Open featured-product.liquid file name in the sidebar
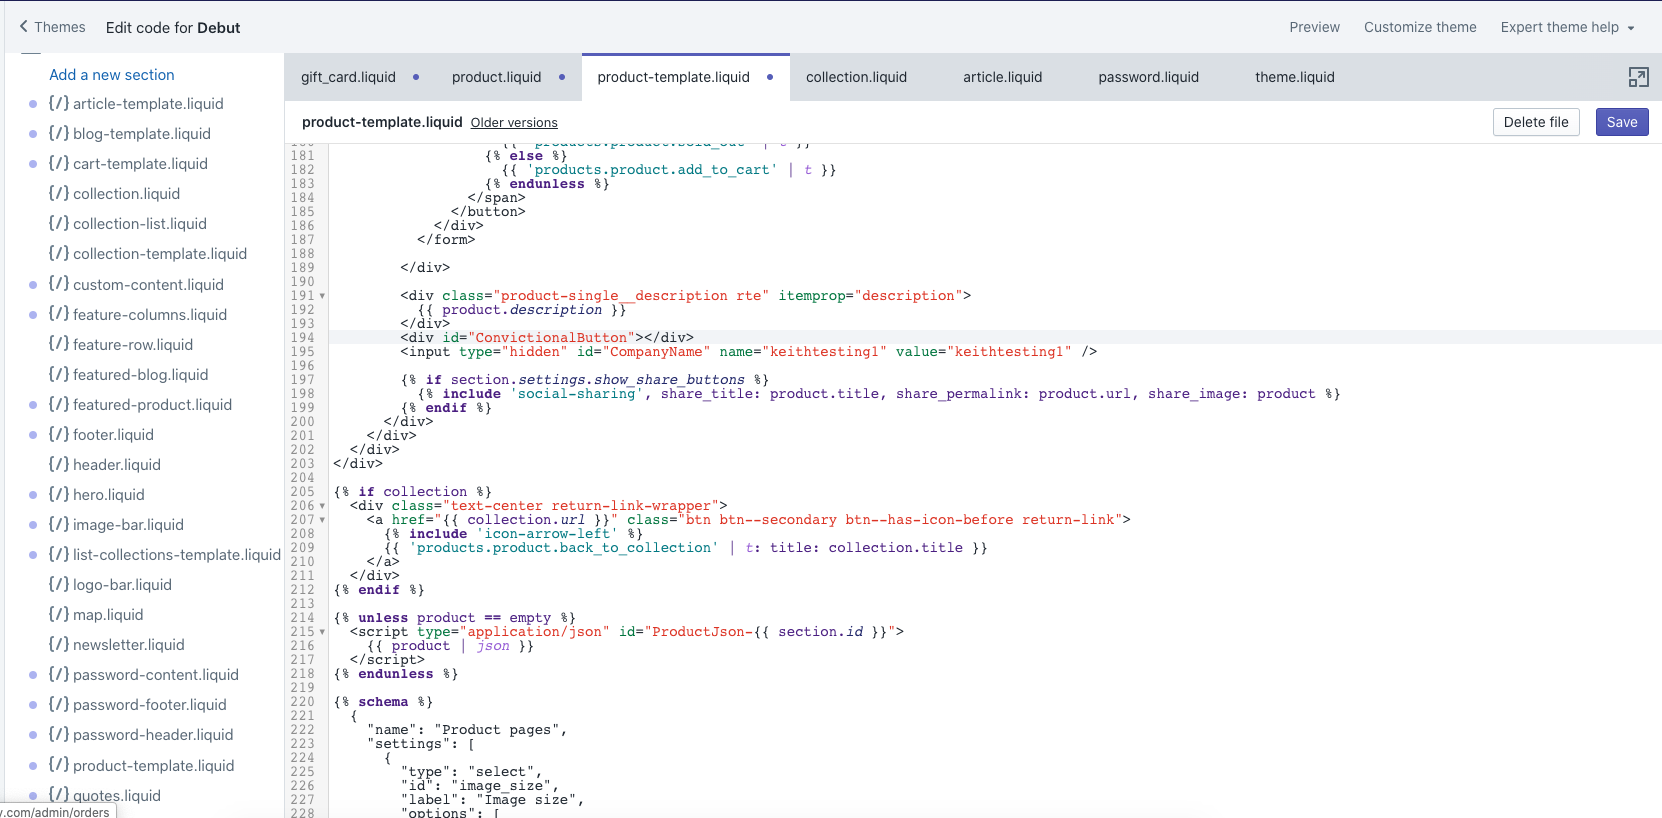 tap(152, 405)
